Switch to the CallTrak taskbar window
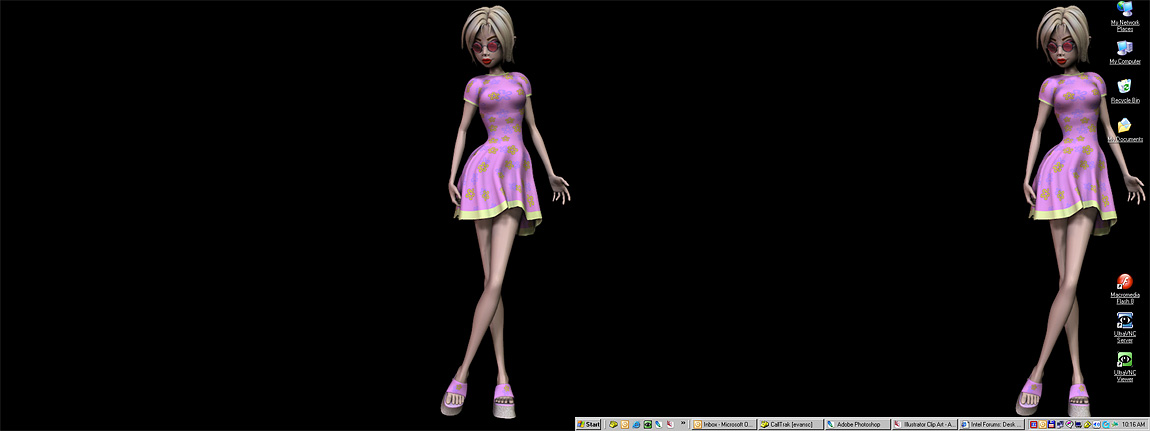1150x431 pixels. pos(789,424)
